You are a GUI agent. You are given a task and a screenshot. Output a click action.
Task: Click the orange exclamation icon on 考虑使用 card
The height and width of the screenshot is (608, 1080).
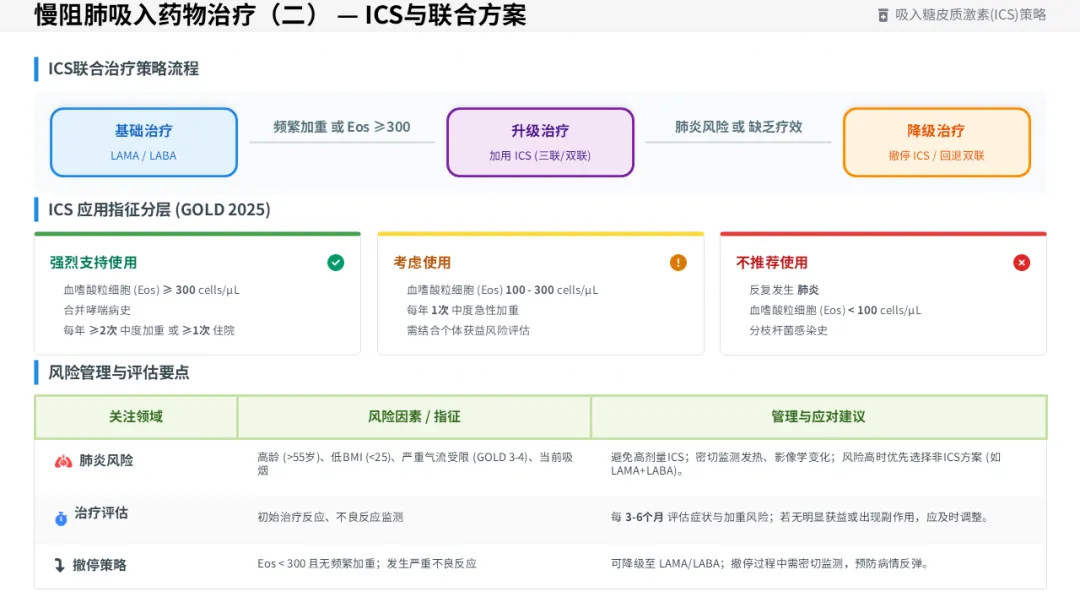coord(678,263)
